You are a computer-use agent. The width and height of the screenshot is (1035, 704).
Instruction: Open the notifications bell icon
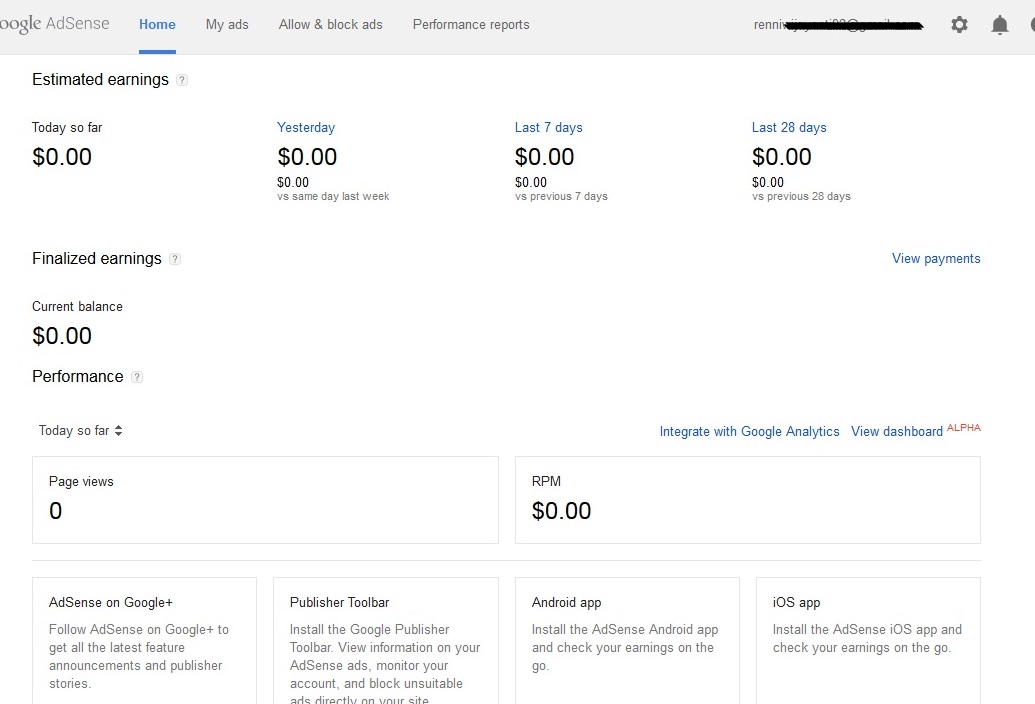(x=999, y=25)
